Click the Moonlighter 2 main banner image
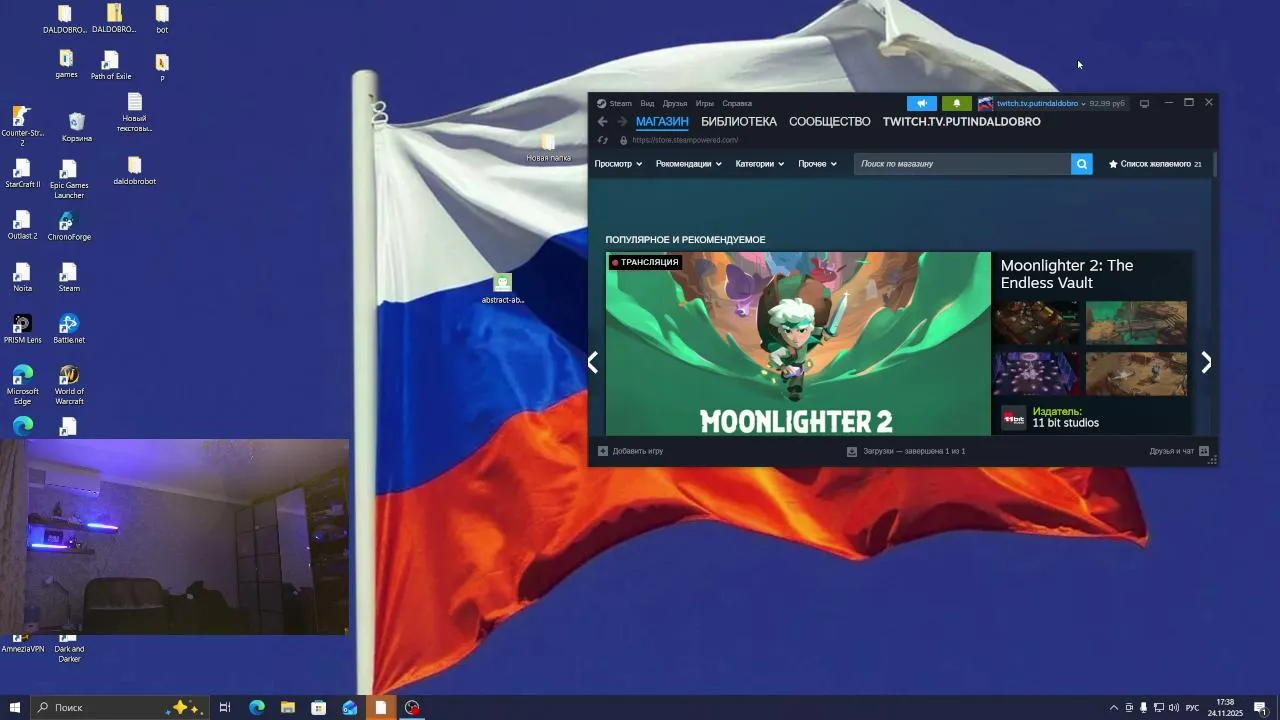The height and width of the screenshot is (720, 1280). (x=798, y=343)
